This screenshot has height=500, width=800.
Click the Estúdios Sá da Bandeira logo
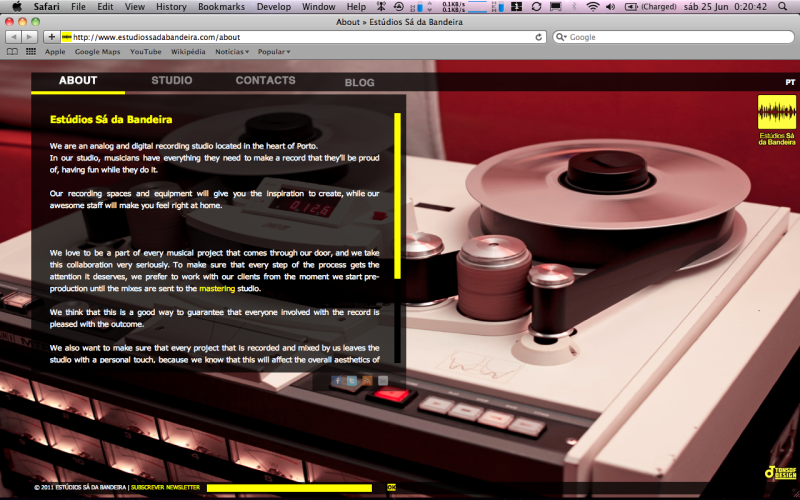pos(777,121)
